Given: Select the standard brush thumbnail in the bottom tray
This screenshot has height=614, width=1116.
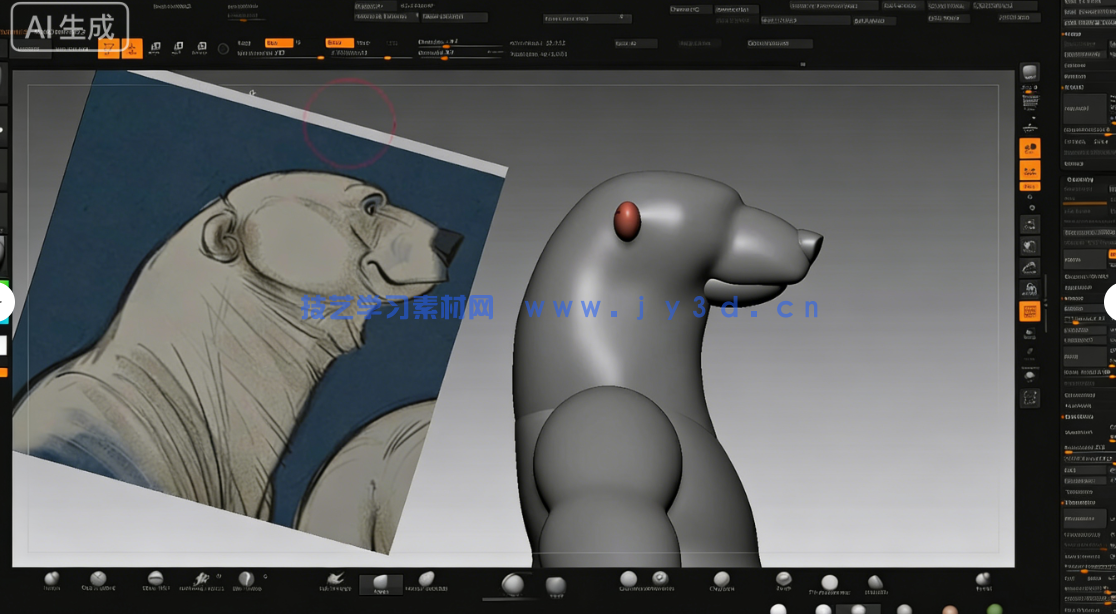Looking at the screenshot, I should click(52, 580).
